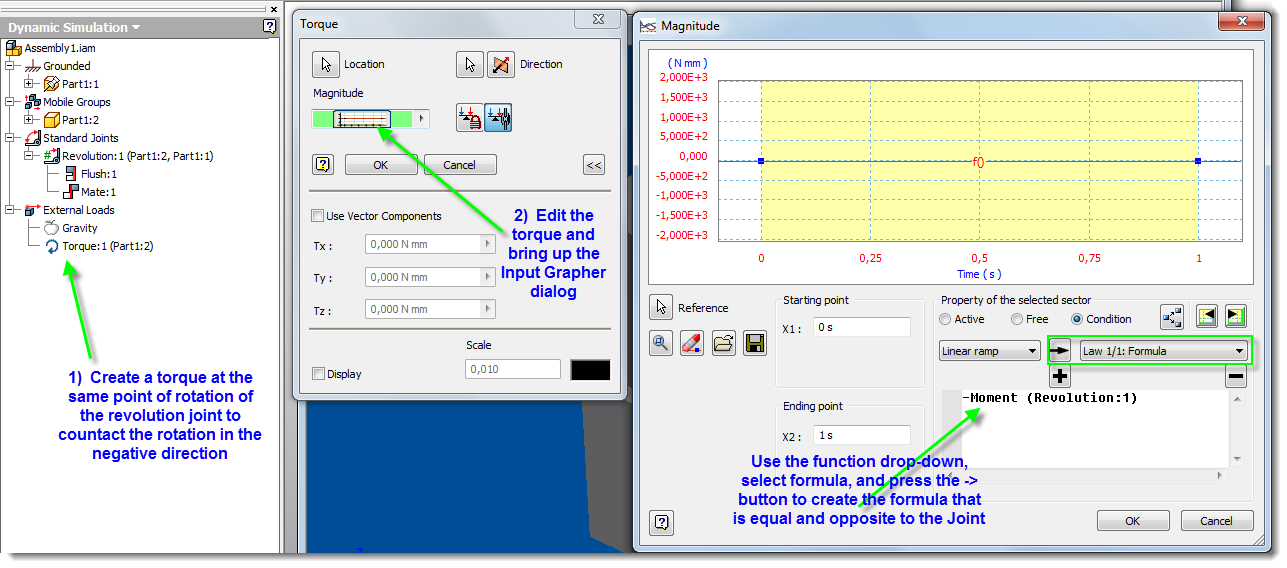Open the Linear ramp dropdown

pos(991,351)
